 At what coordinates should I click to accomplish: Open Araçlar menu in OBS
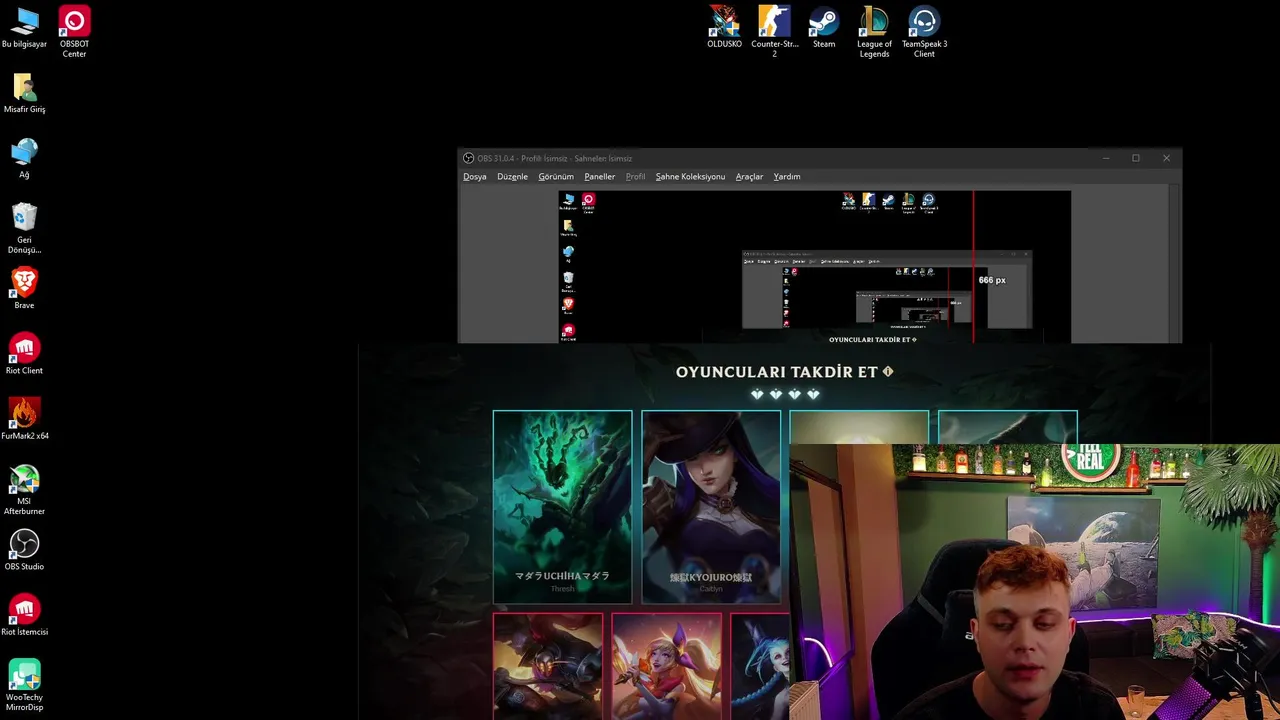click(x=749, y=177)
